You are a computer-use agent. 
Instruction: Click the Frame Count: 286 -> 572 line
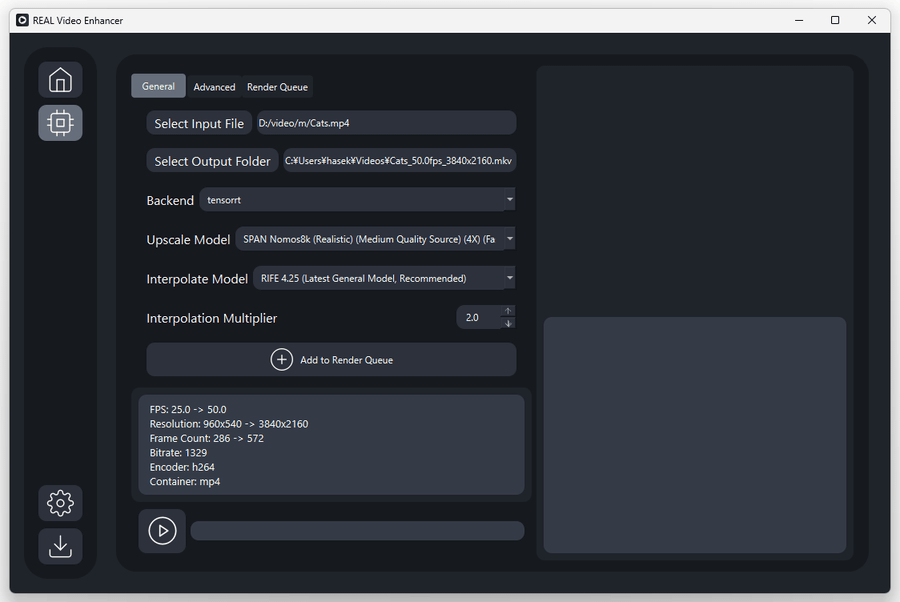tap(206, 438)
